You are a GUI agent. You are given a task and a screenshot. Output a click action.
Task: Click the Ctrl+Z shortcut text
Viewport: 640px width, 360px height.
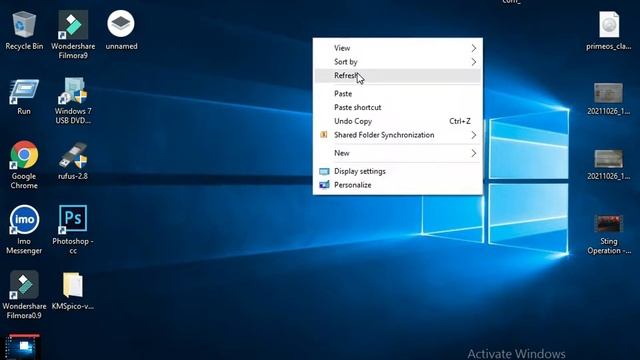coord(460,121)
